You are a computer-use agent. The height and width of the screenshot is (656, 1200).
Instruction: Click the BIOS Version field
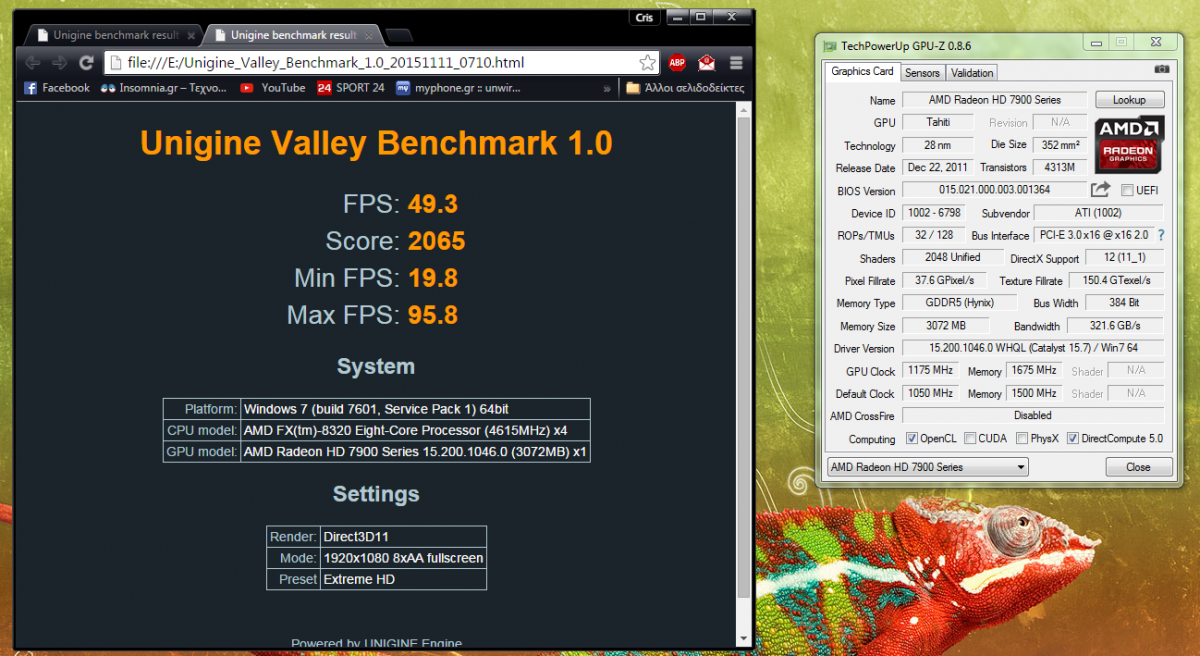pos(995,190)
